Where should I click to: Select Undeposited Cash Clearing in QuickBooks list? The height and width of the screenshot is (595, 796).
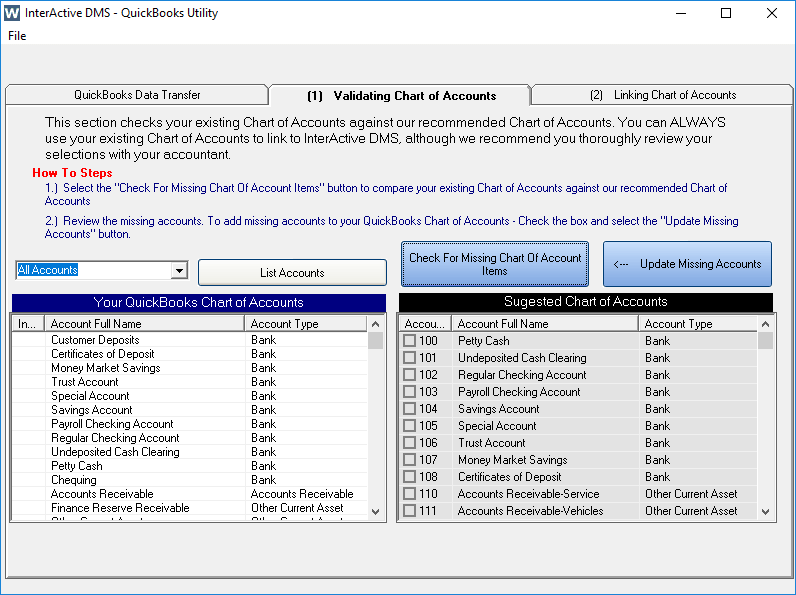(x=189, y=452)
